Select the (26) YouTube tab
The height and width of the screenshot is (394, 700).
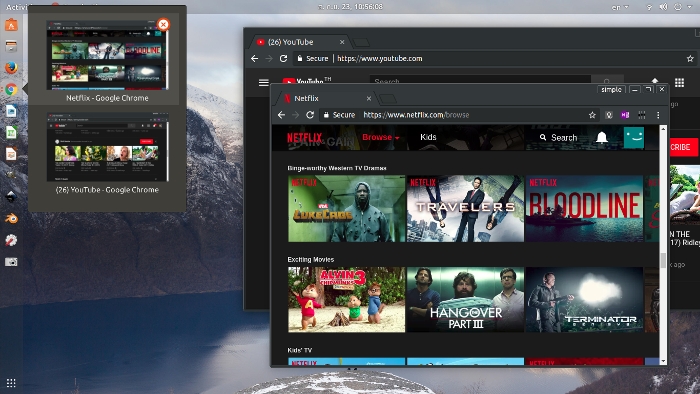pyautogui.click(x=299, y=42)
